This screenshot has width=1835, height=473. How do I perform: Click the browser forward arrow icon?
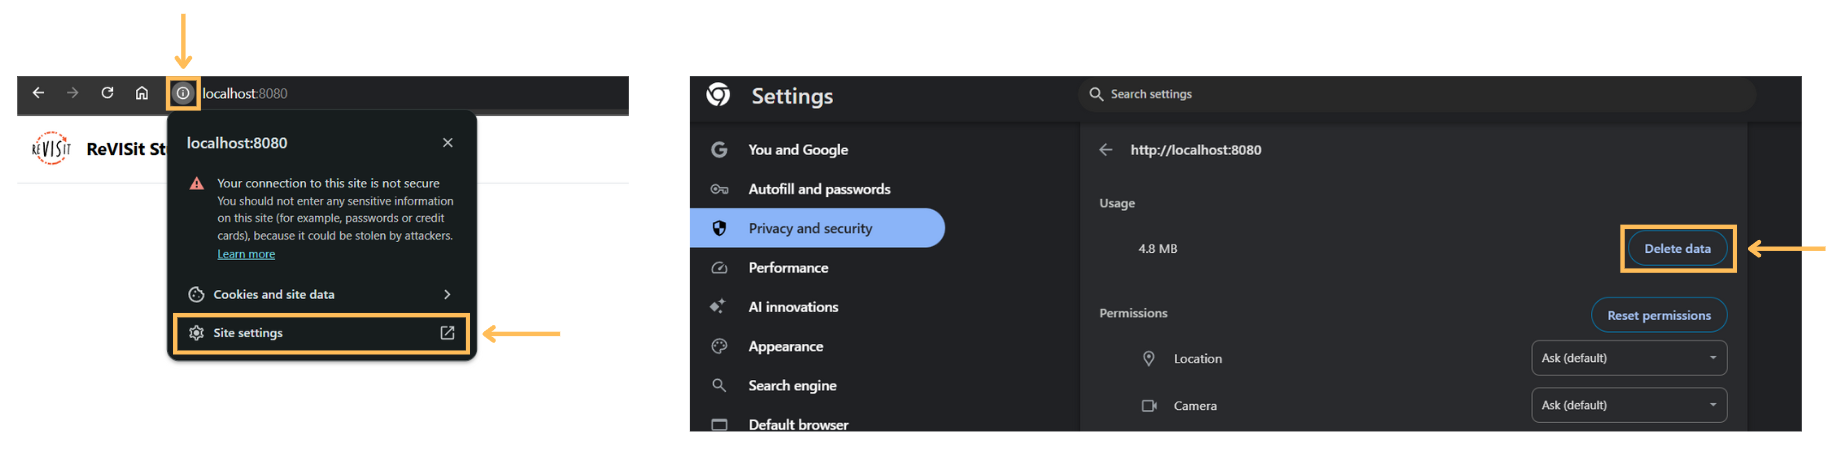pos(73,93)
